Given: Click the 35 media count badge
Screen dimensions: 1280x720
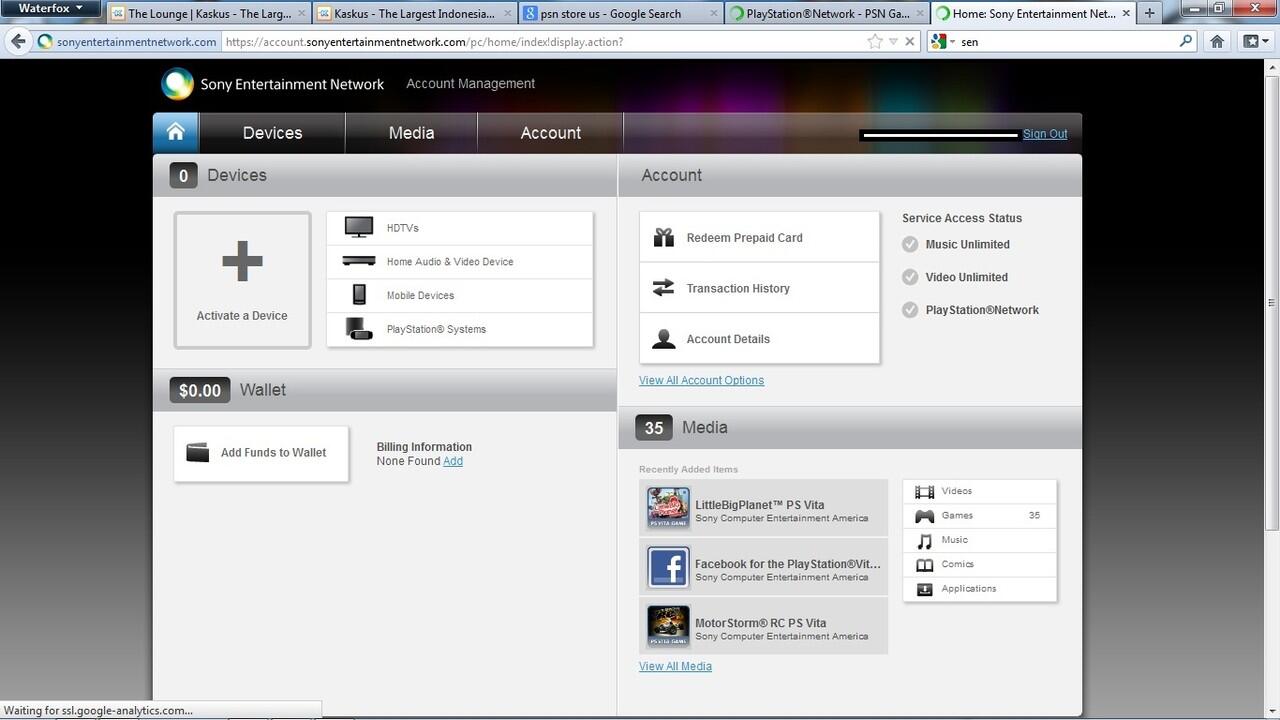Looking at the screenshot, I should [653, 428].
